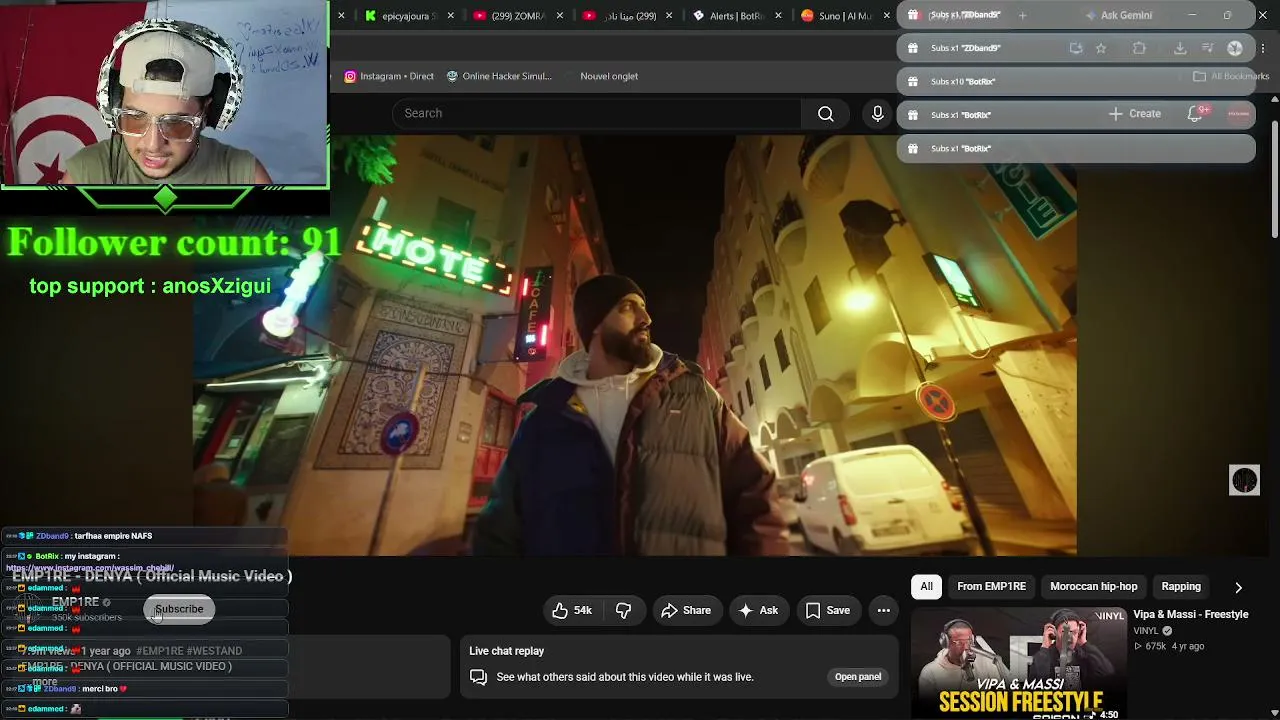Image resolution: width=1280 pixels, height=720 pixels.
Task: Open the VINYL channel link
Action: (x=1146, y=631)
